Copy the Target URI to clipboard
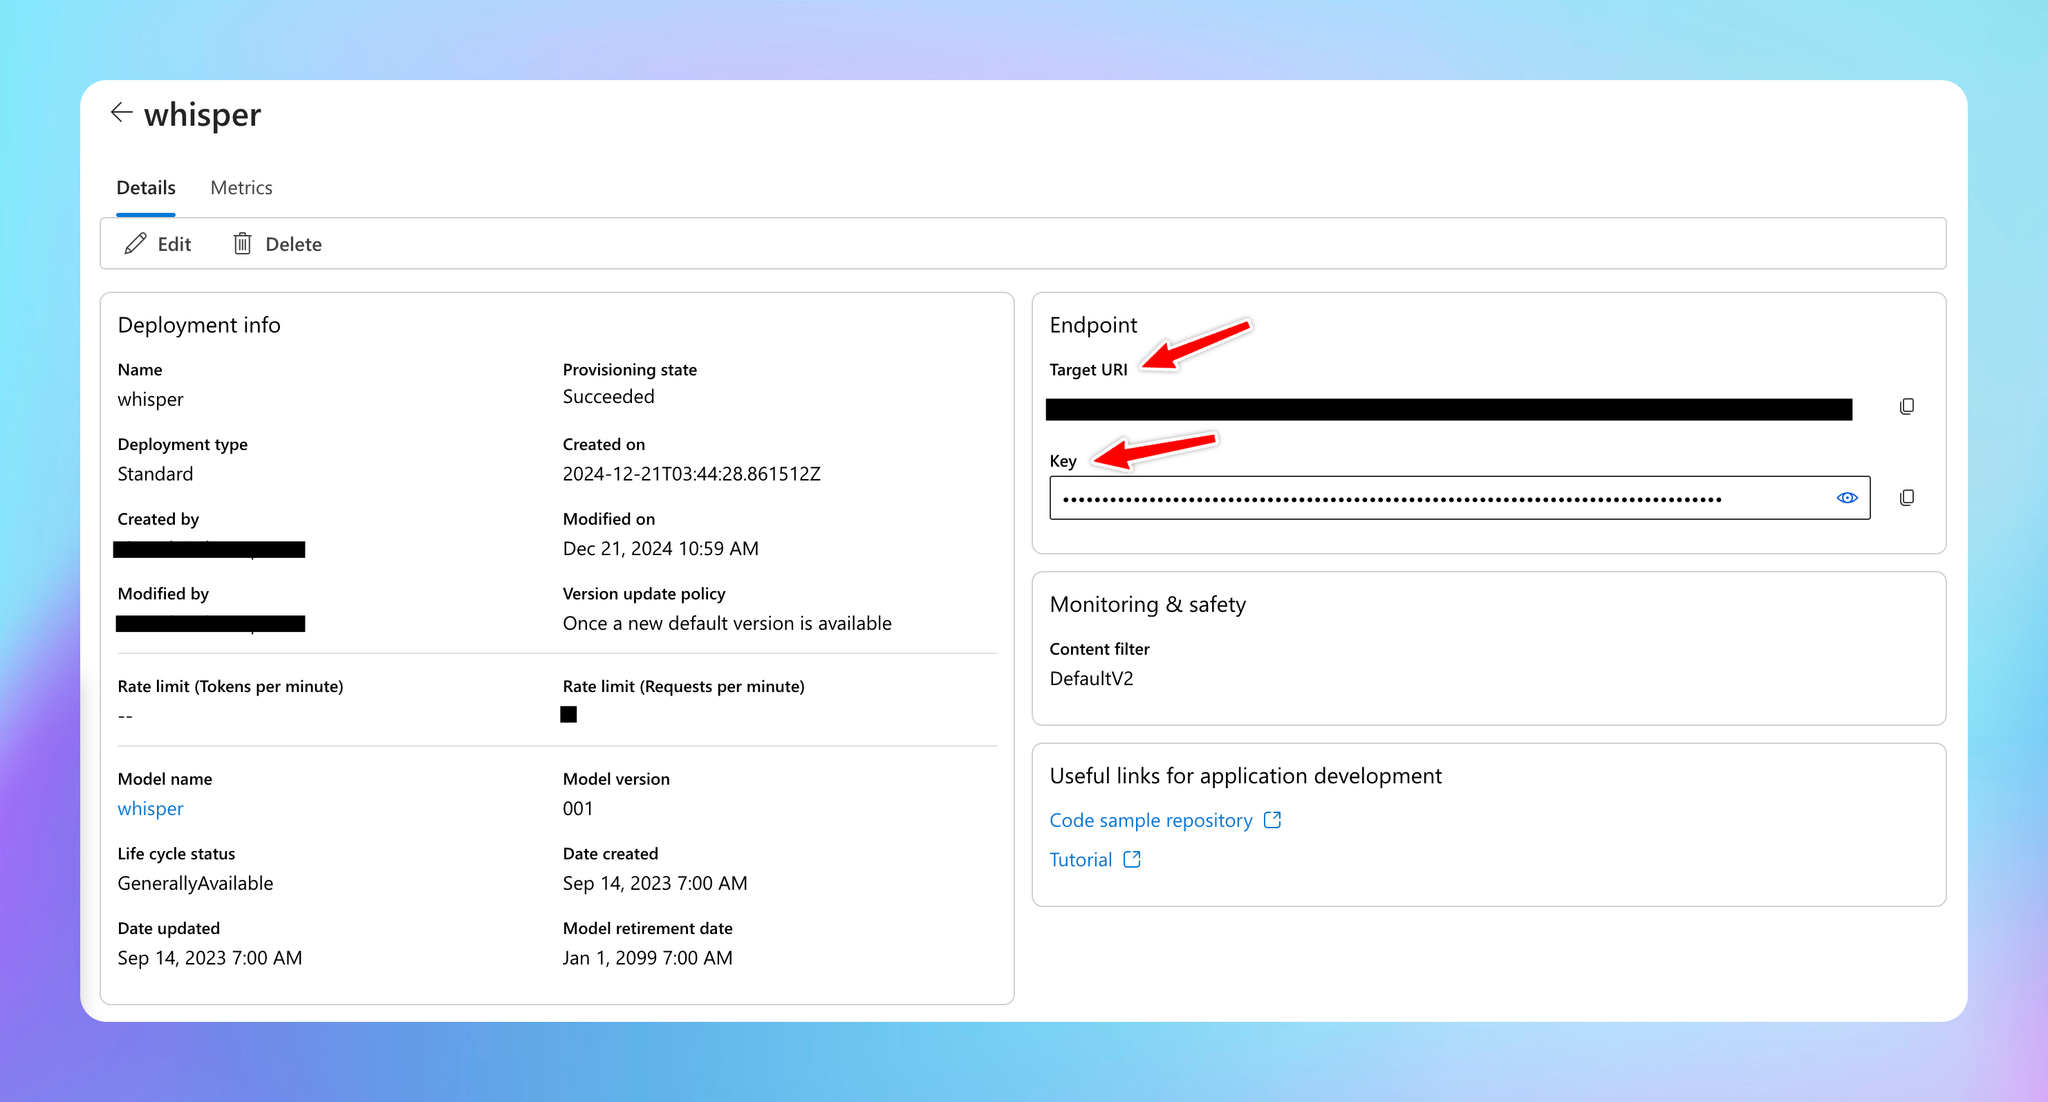Image resolution: width=2048 pixels, height=1102 pixels. pos(1907,407)
